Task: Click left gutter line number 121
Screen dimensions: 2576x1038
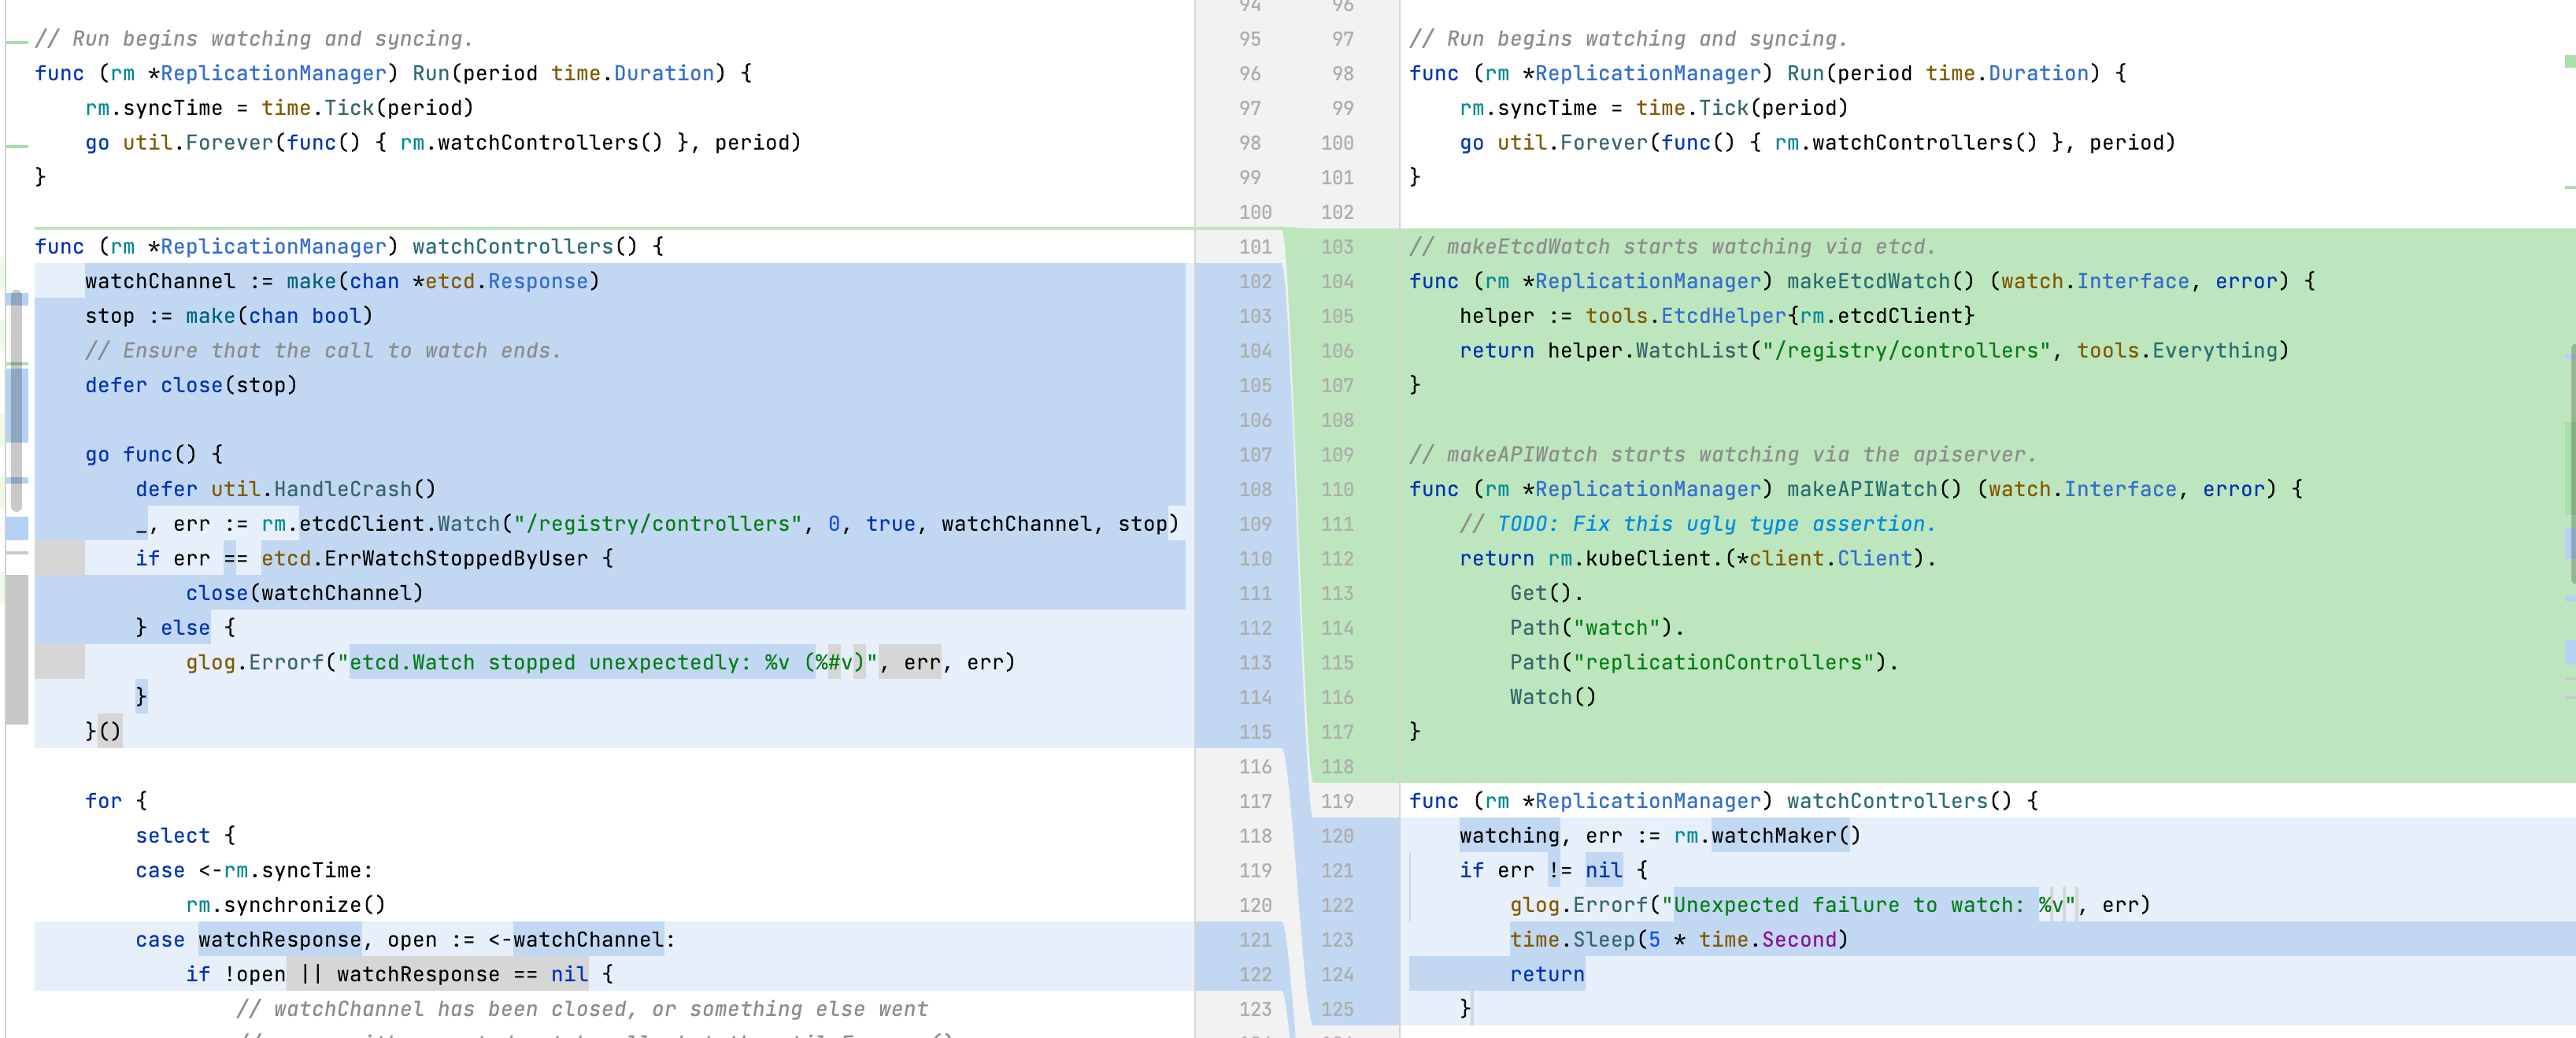Action: (1254, 940)
